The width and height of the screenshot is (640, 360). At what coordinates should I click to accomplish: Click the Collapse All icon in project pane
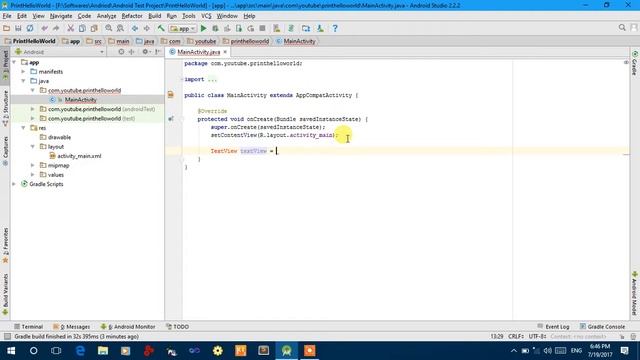(131, 52)
